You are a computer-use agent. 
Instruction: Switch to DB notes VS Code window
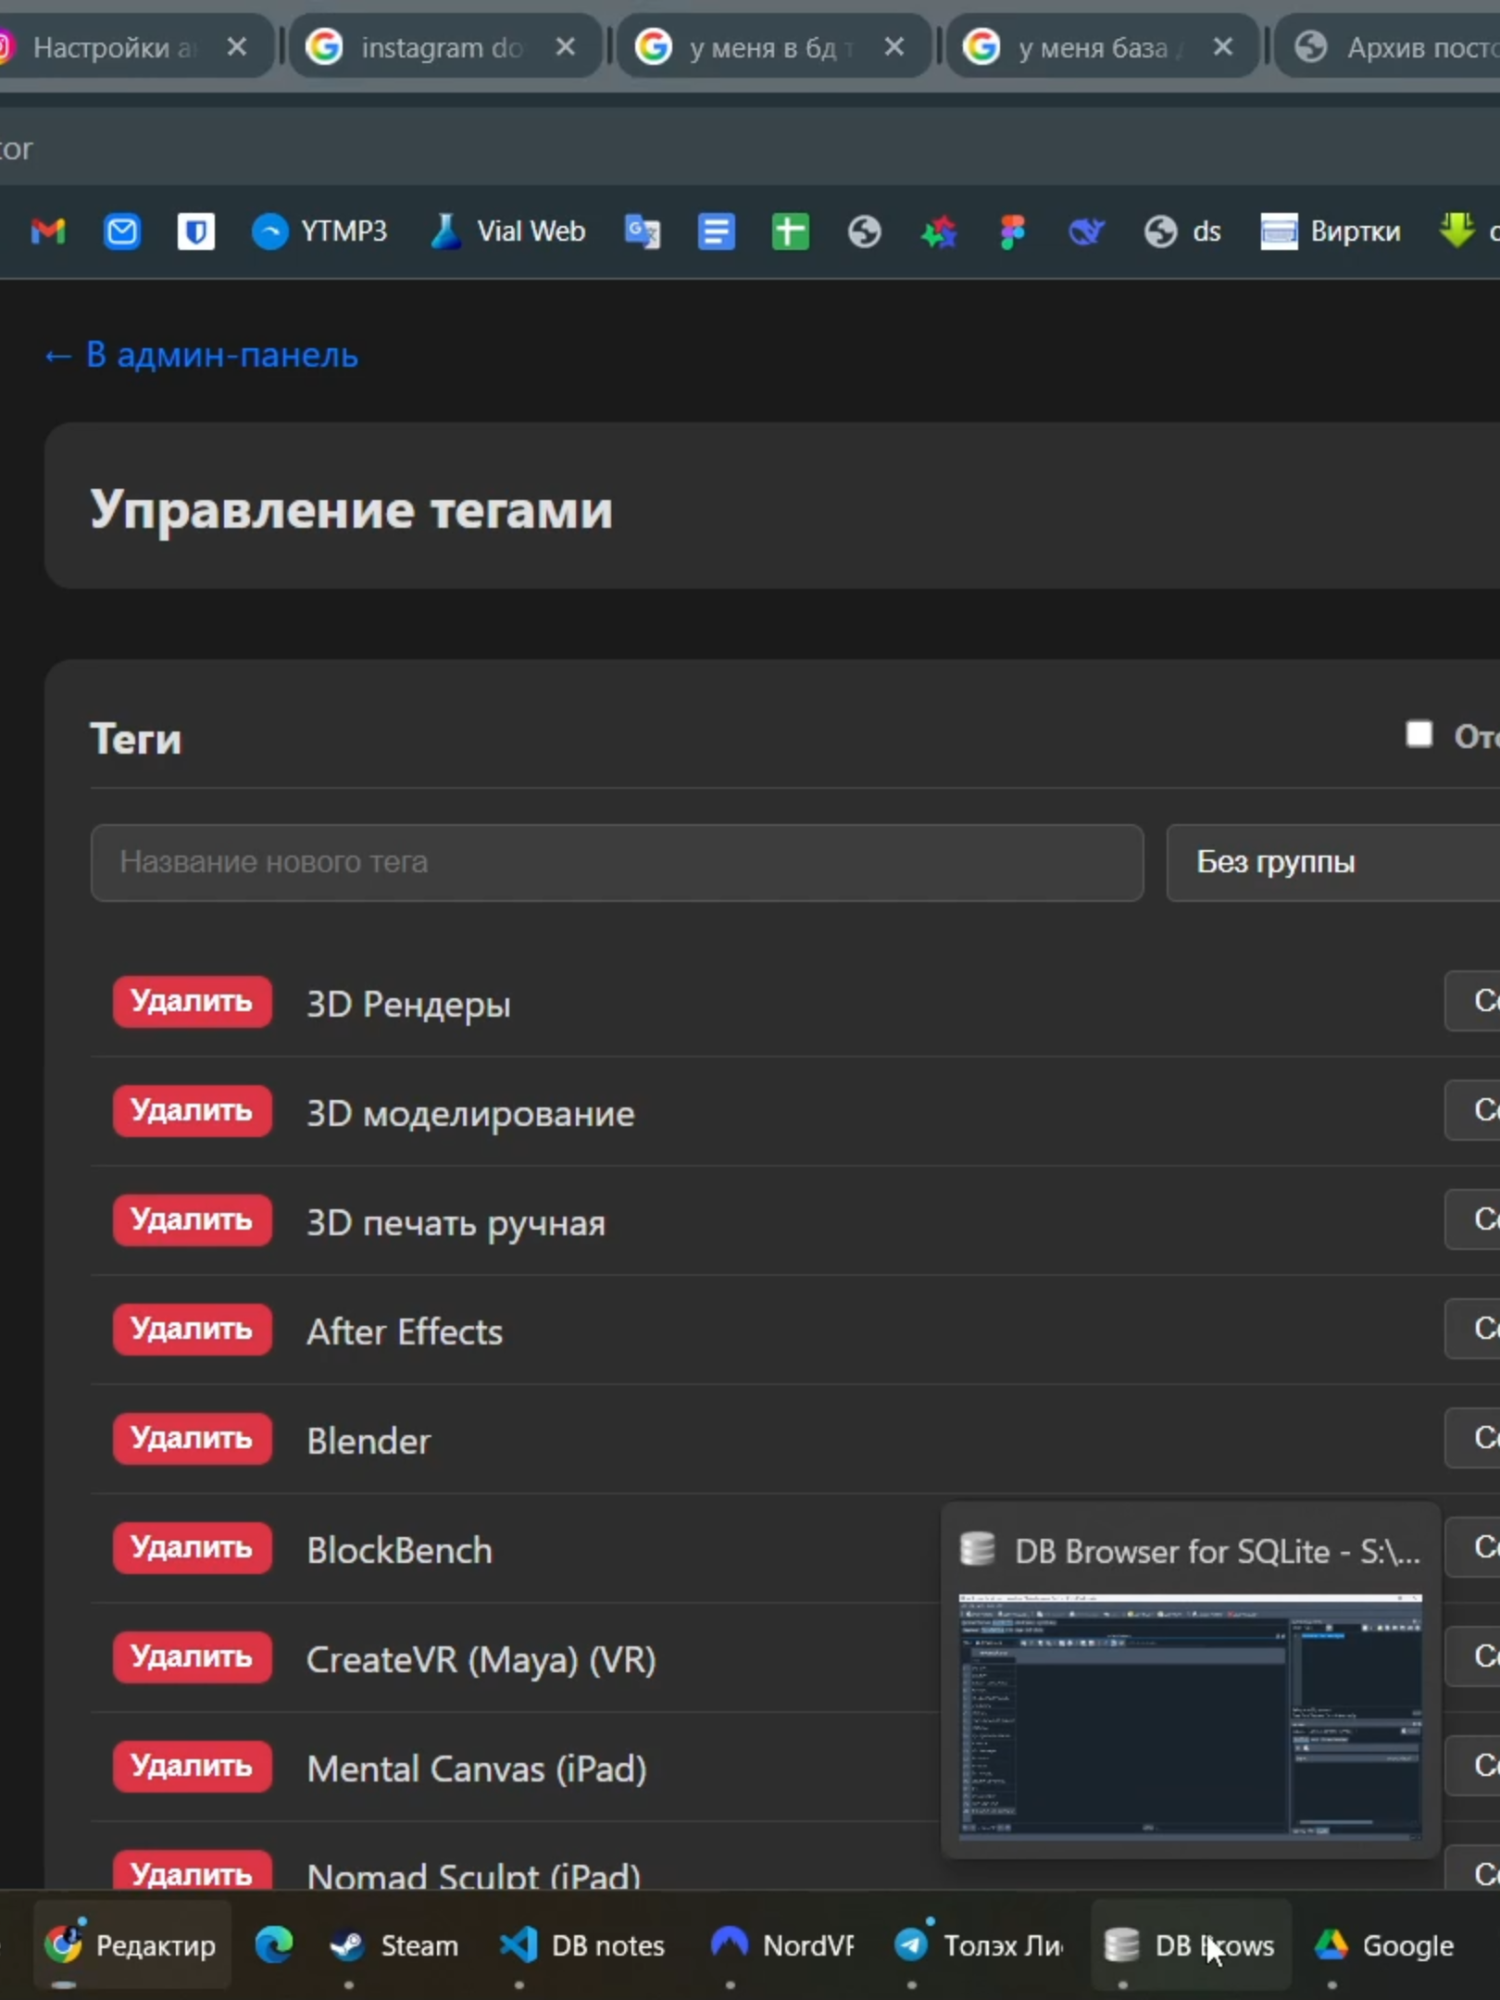click(582, 1945)
